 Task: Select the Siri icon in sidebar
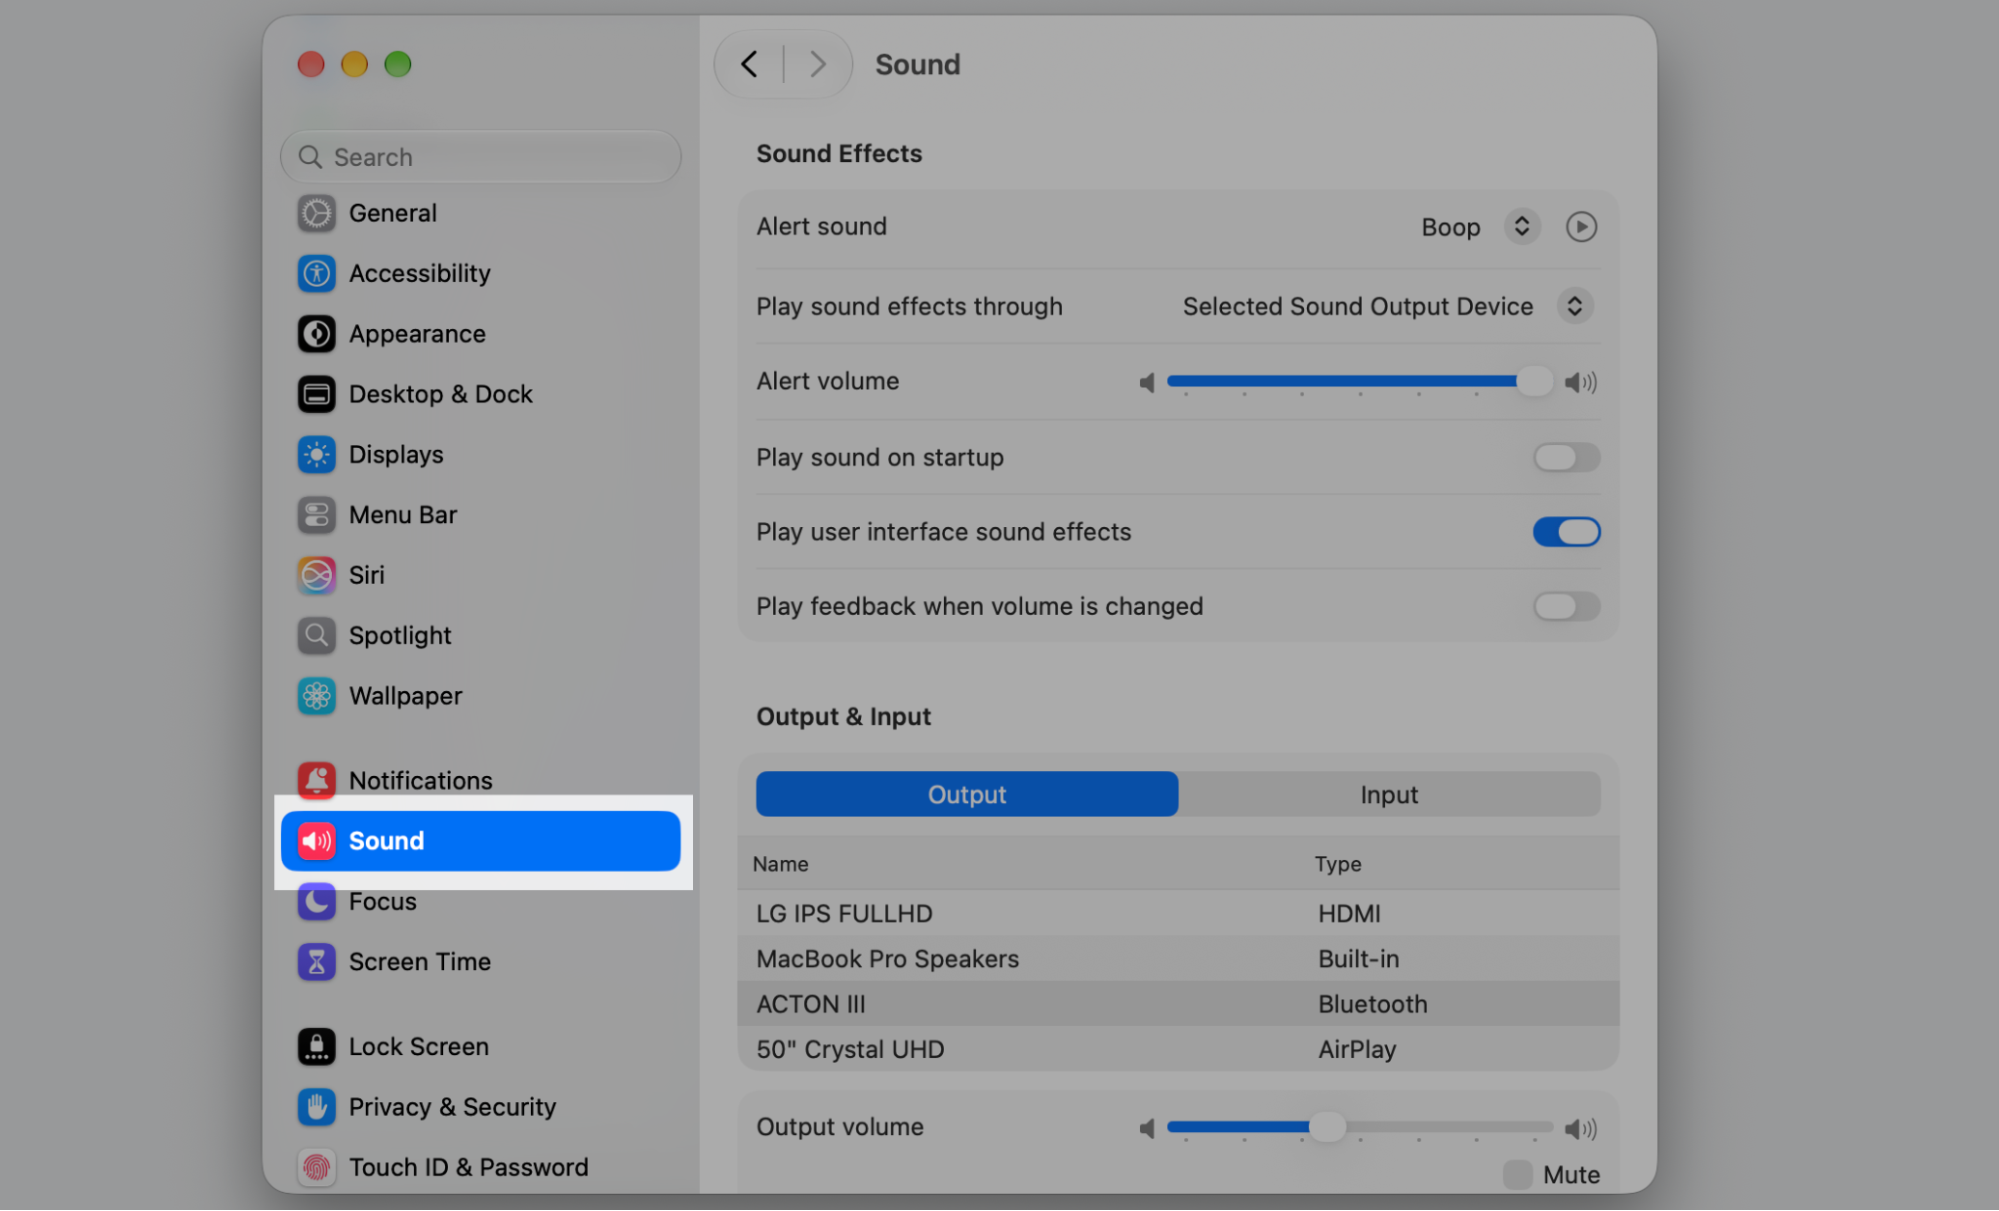[316, 575]
